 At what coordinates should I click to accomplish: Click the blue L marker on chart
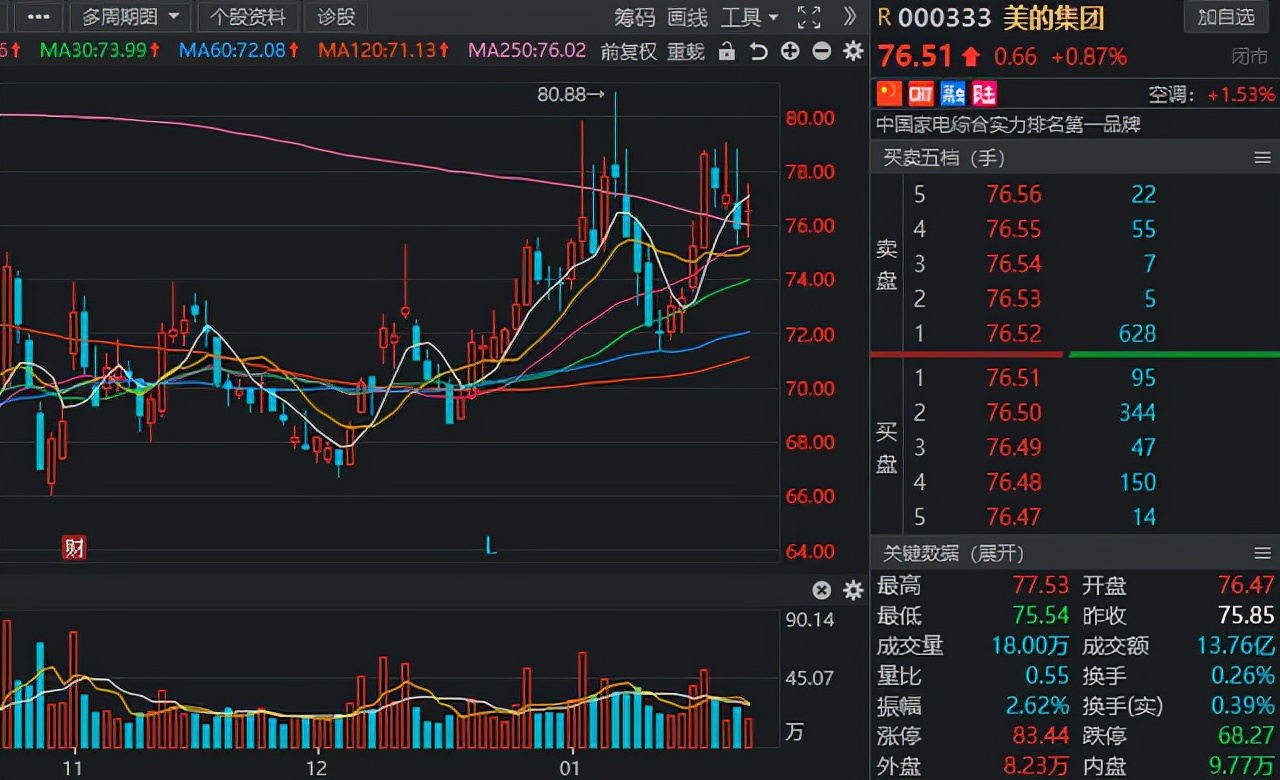pyautogui.click(x=491, y=546)
